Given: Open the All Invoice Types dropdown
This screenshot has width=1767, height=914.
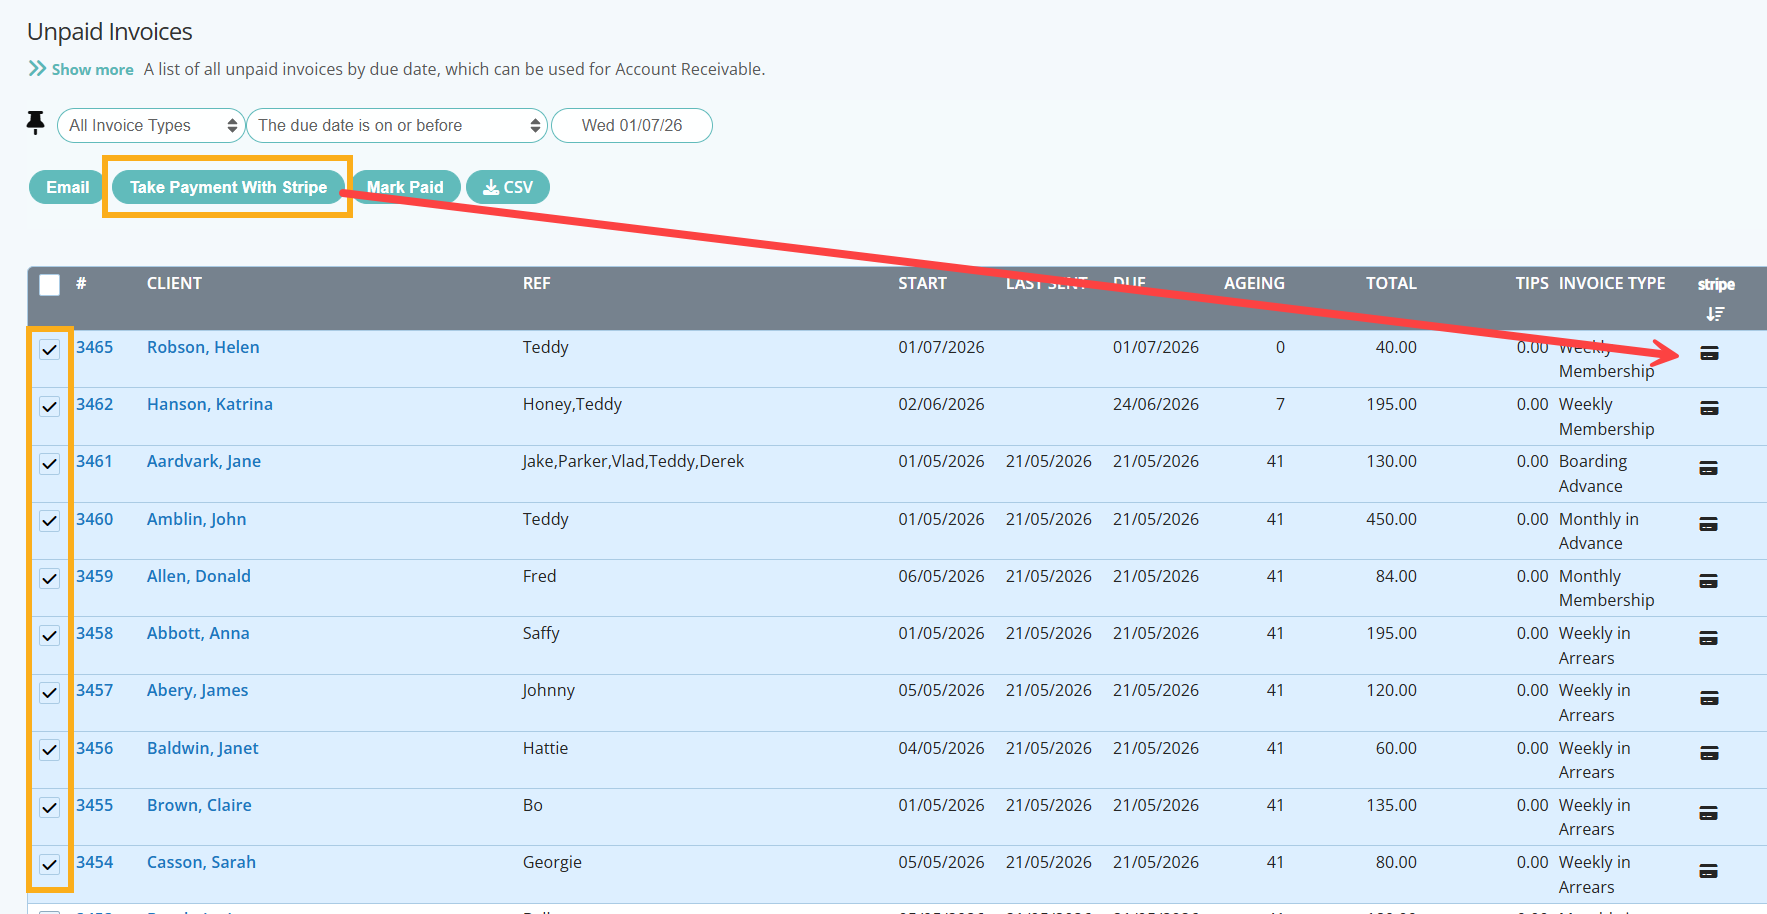Looking at the screenshot, I should tap(151, 125).
